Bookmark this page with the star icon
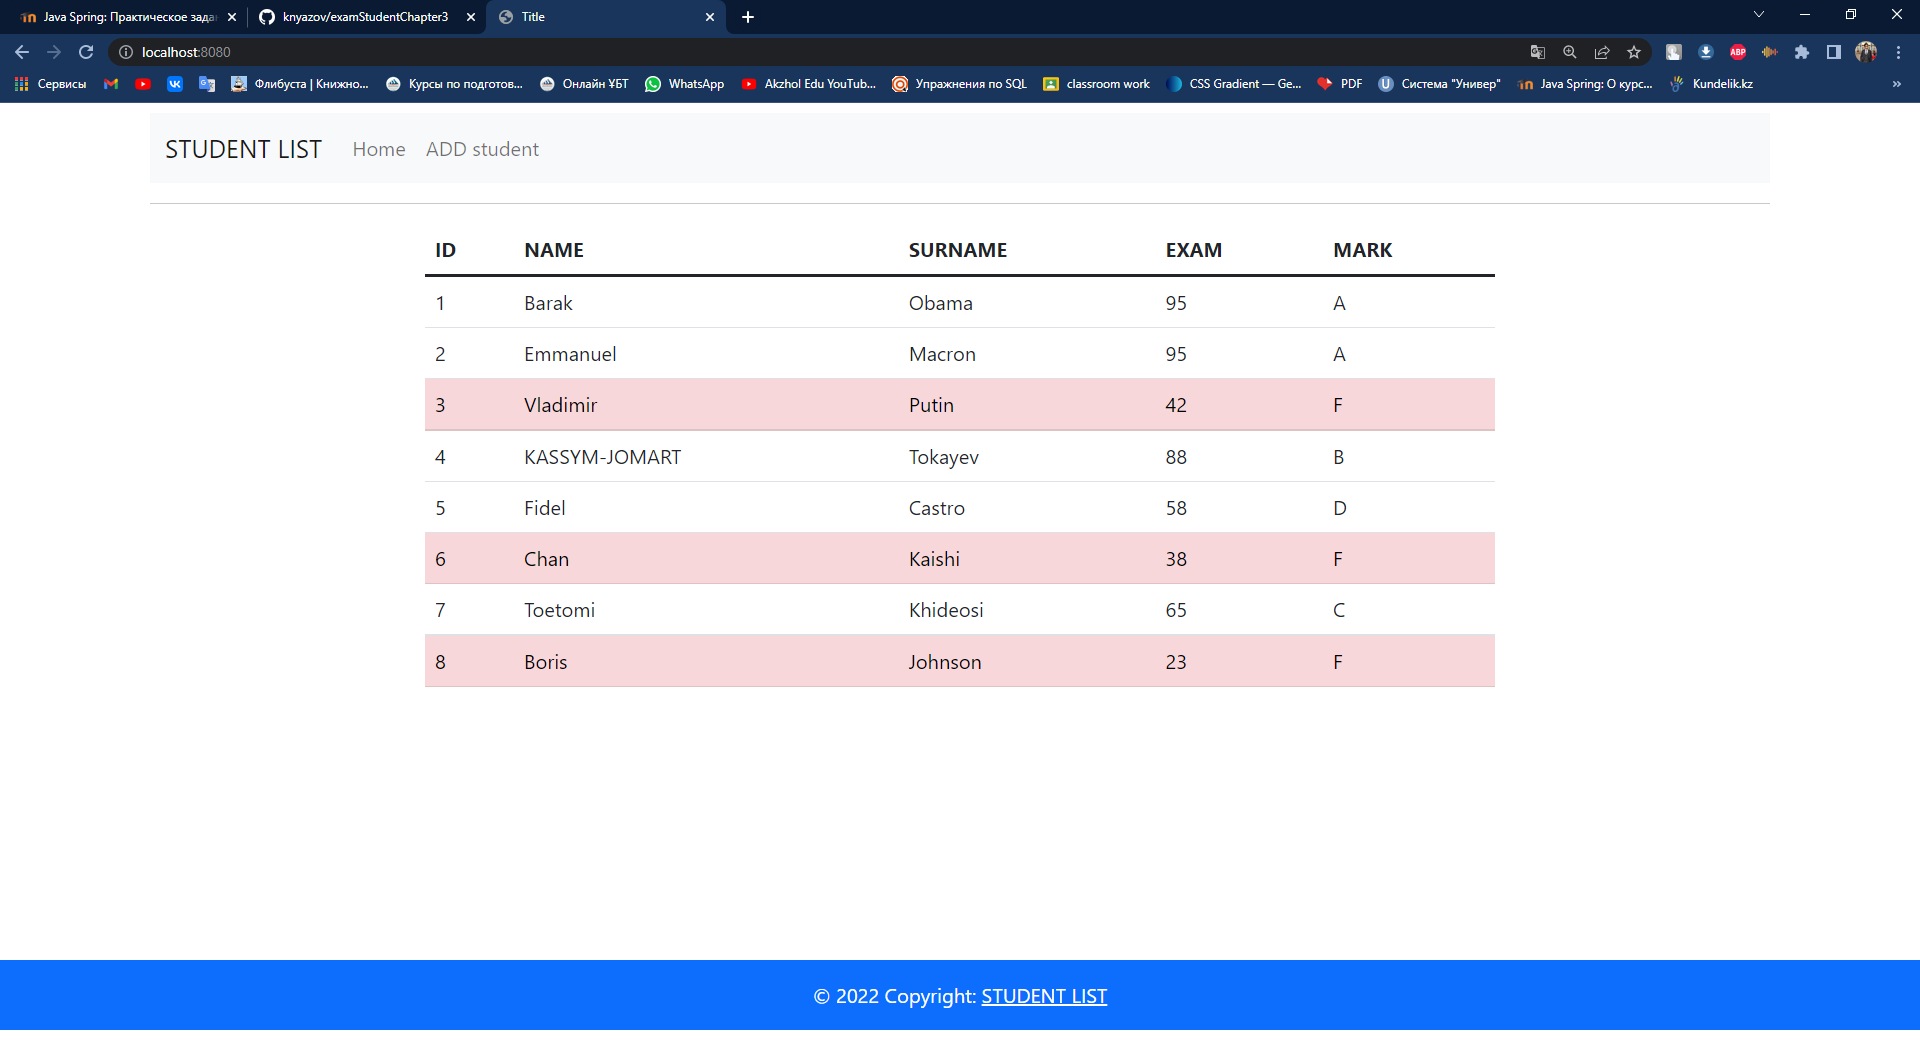1920x1040 pixels. 1634,52
